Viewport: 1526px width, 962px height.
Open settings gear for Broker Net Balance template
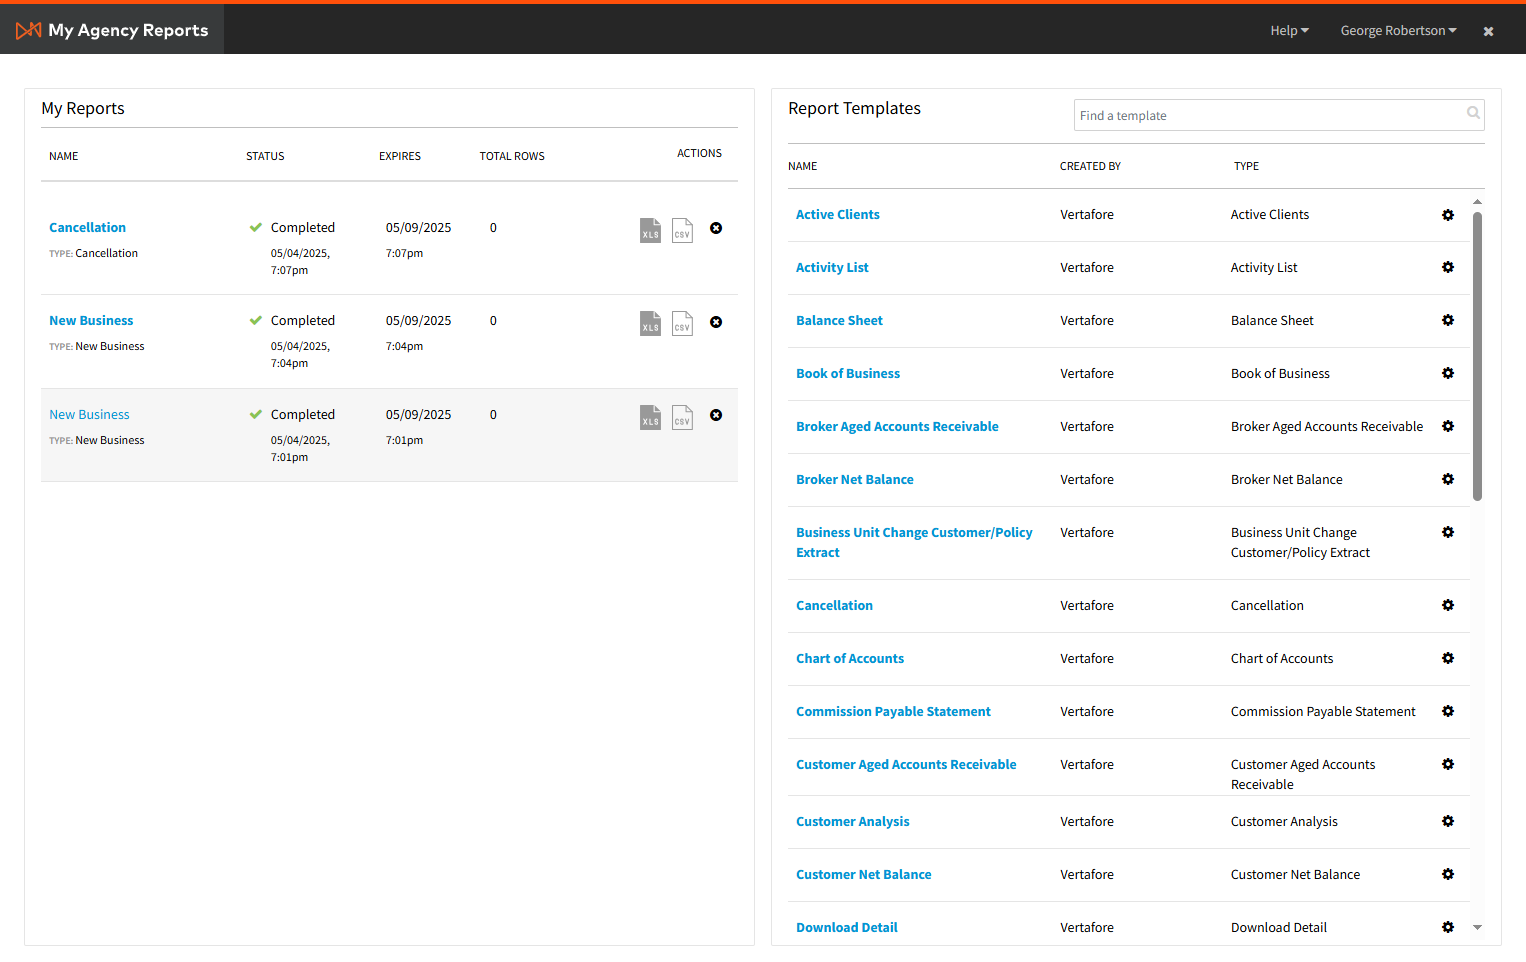[x=1448, y=479]
